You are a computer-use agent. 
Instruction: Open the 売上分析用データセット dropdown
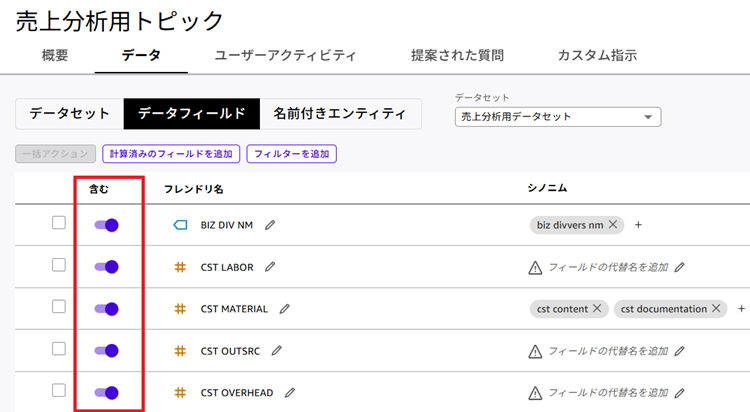558,117
